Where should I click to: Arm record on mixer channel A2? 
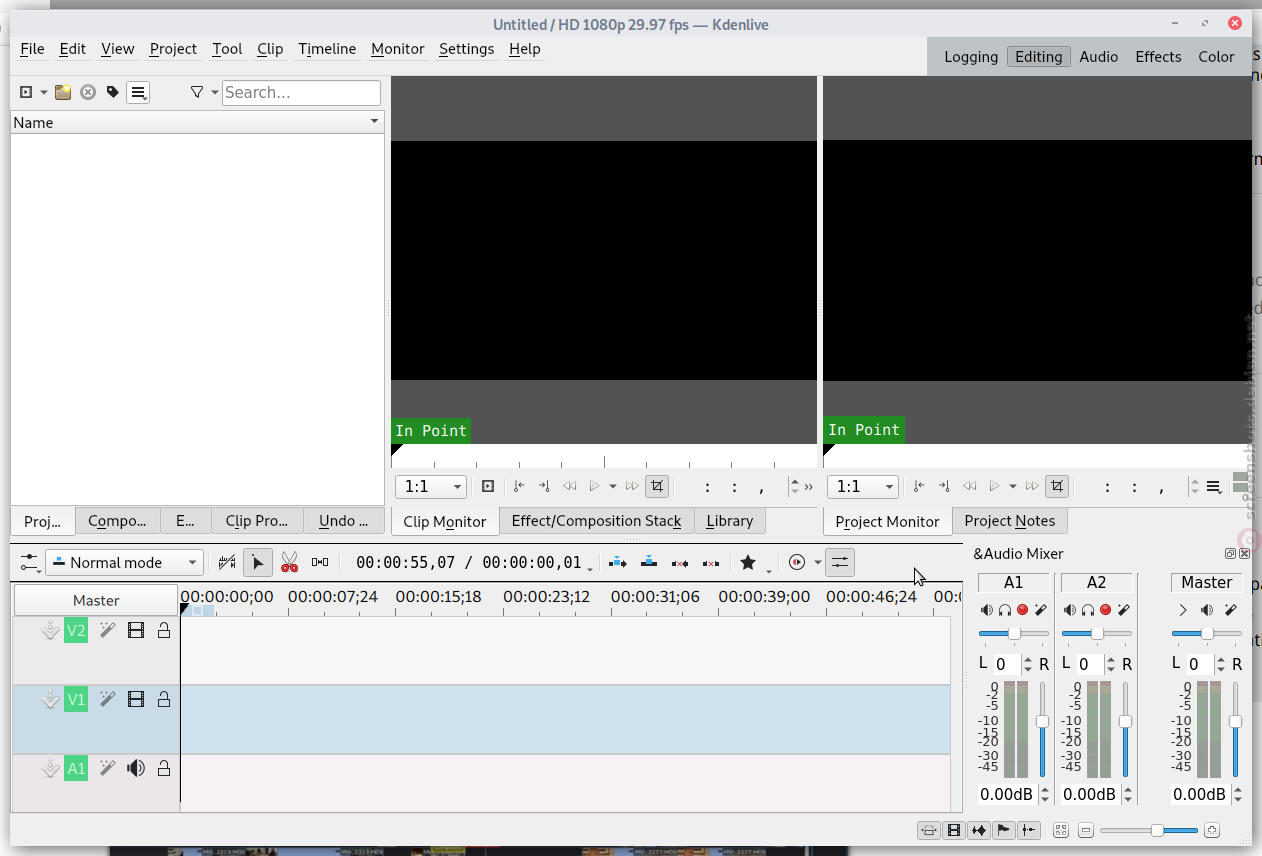[x=1105, y=610]
